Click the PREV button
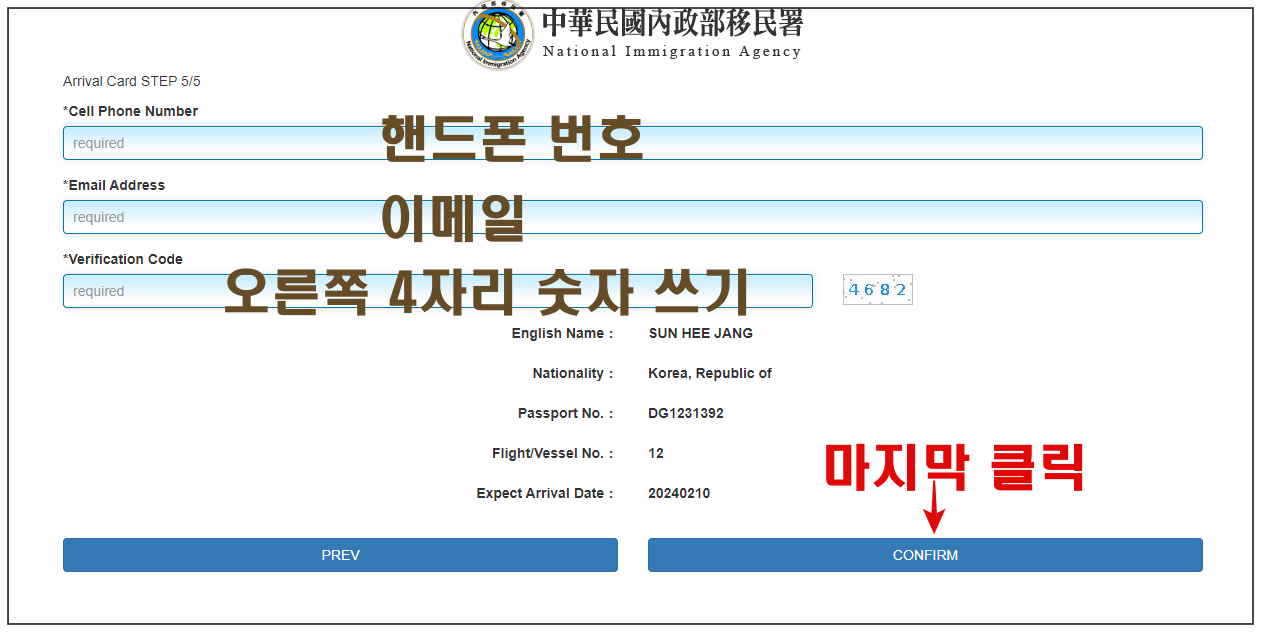This screenshot has width=1261, height=632. (x=340, y=555)
